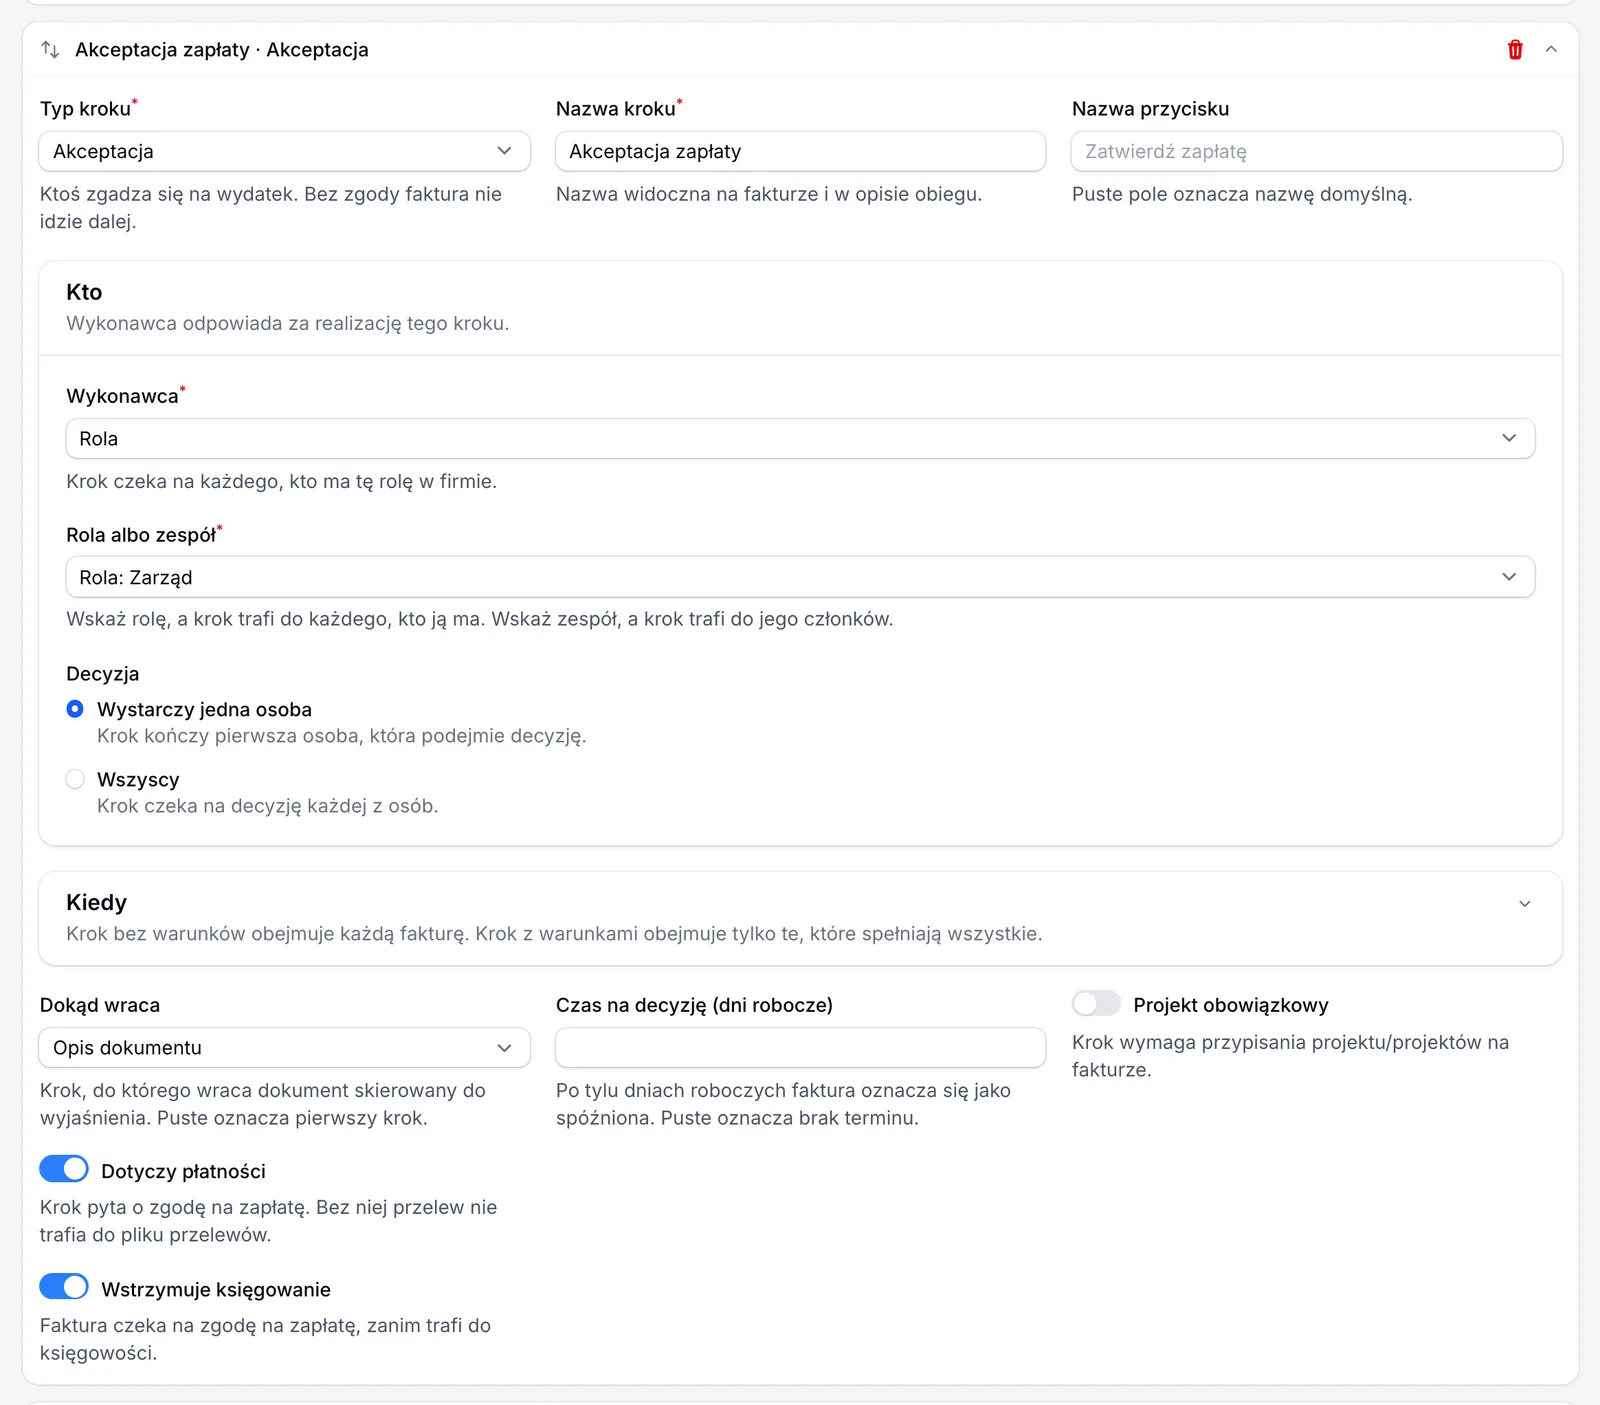
Task: Turn off the Wstrzymuje księgowanie toggle
Action: click(x=64, y=1287)
